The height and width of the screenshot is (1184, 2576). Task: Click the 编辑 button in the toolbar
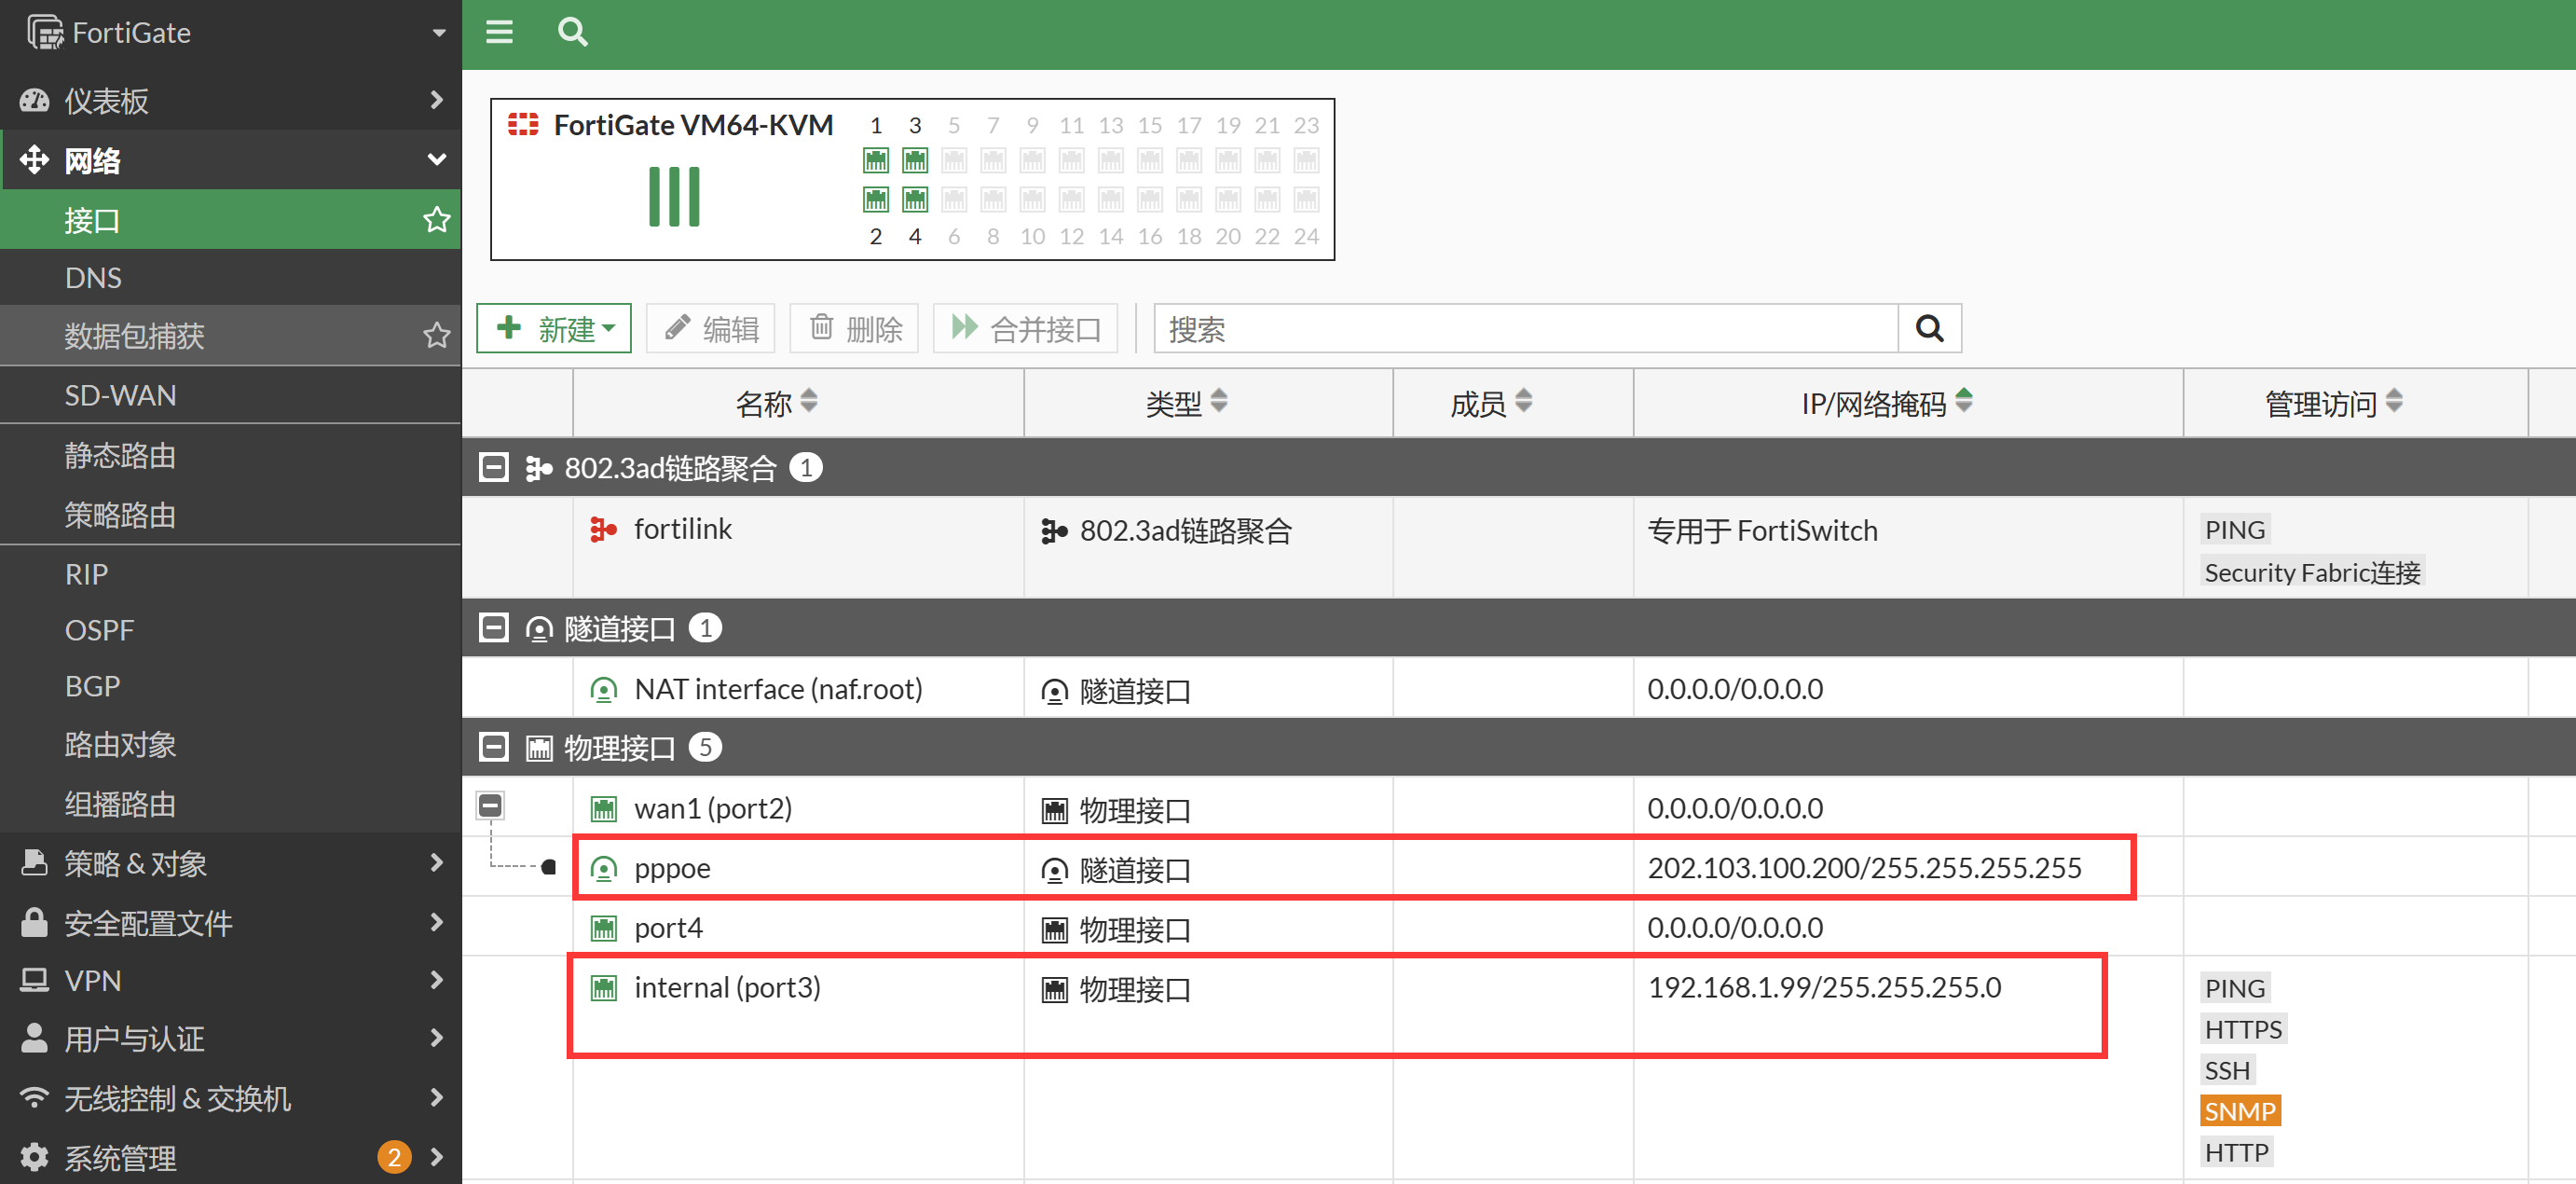[x=711, y=328]
